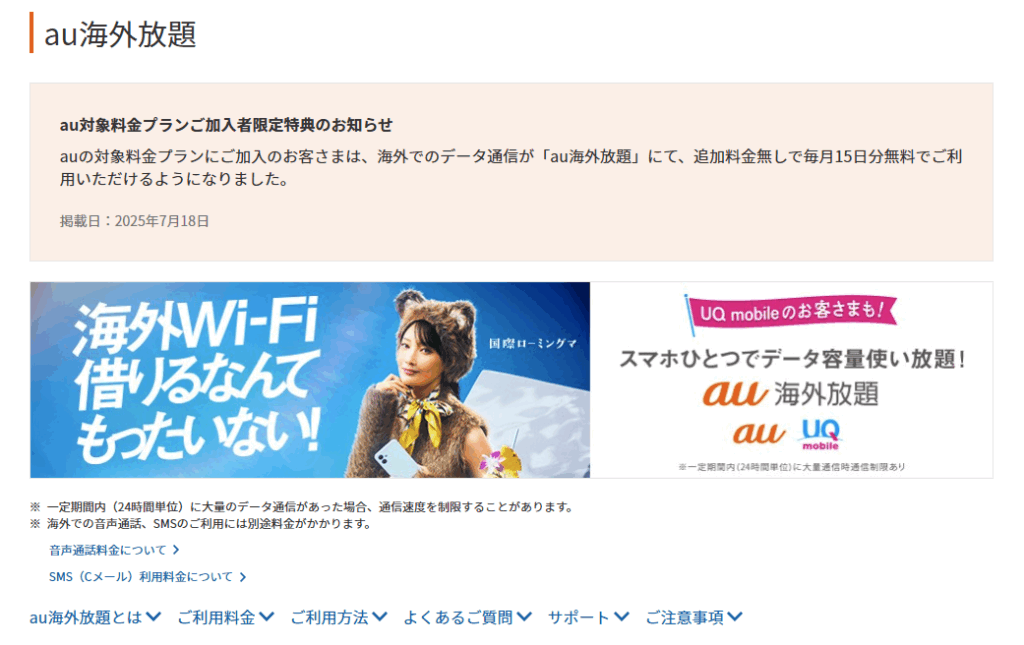Go to the ご注意事項 section
Viewport: 1024px width, 645px height.
[x=684, y=617]
